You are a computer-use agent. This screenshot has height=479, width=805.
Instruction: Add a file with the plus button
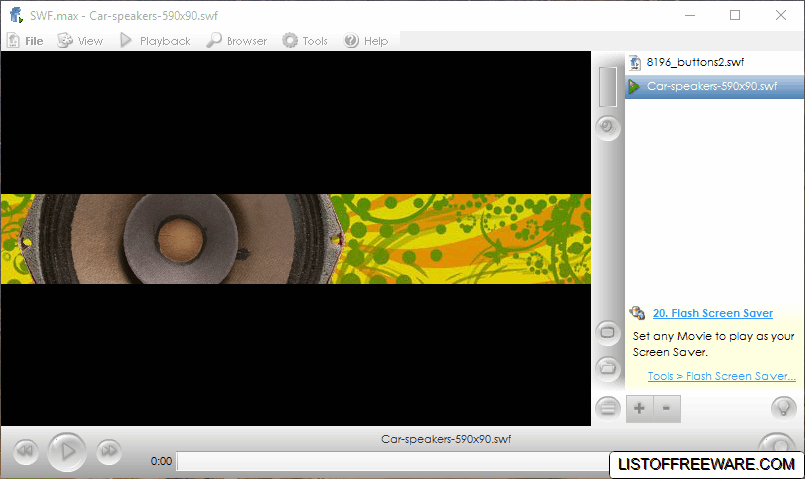640,409
